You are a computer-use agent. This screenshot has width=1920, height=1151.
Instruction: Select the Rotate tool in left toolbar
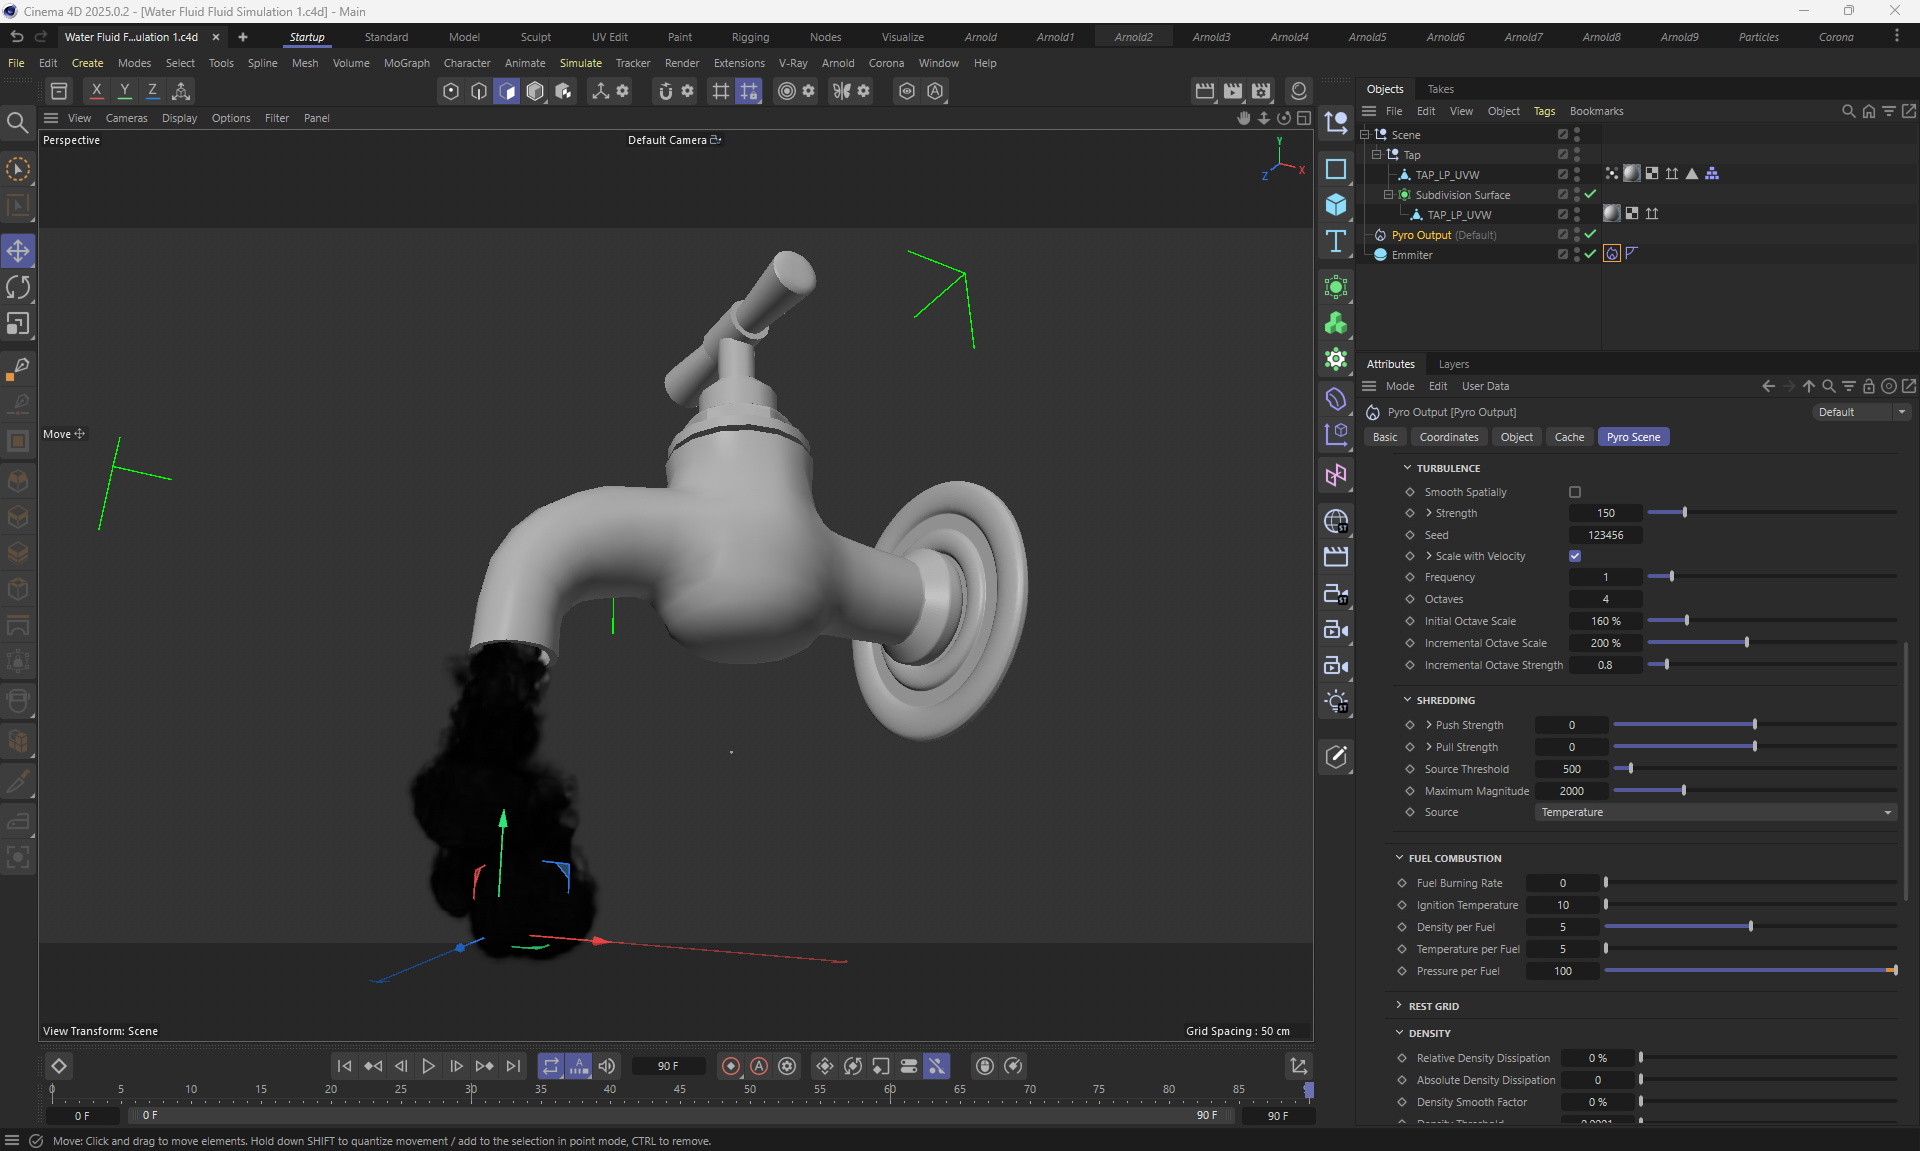click(x=18, y=288)
